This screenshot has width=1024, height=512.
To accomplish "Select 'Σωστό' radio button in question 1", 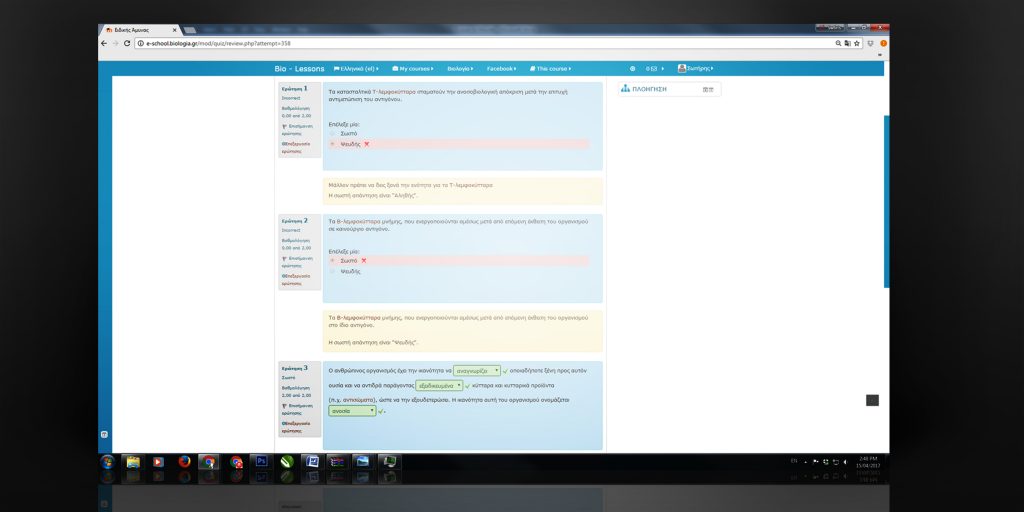I will pos(333,133).
